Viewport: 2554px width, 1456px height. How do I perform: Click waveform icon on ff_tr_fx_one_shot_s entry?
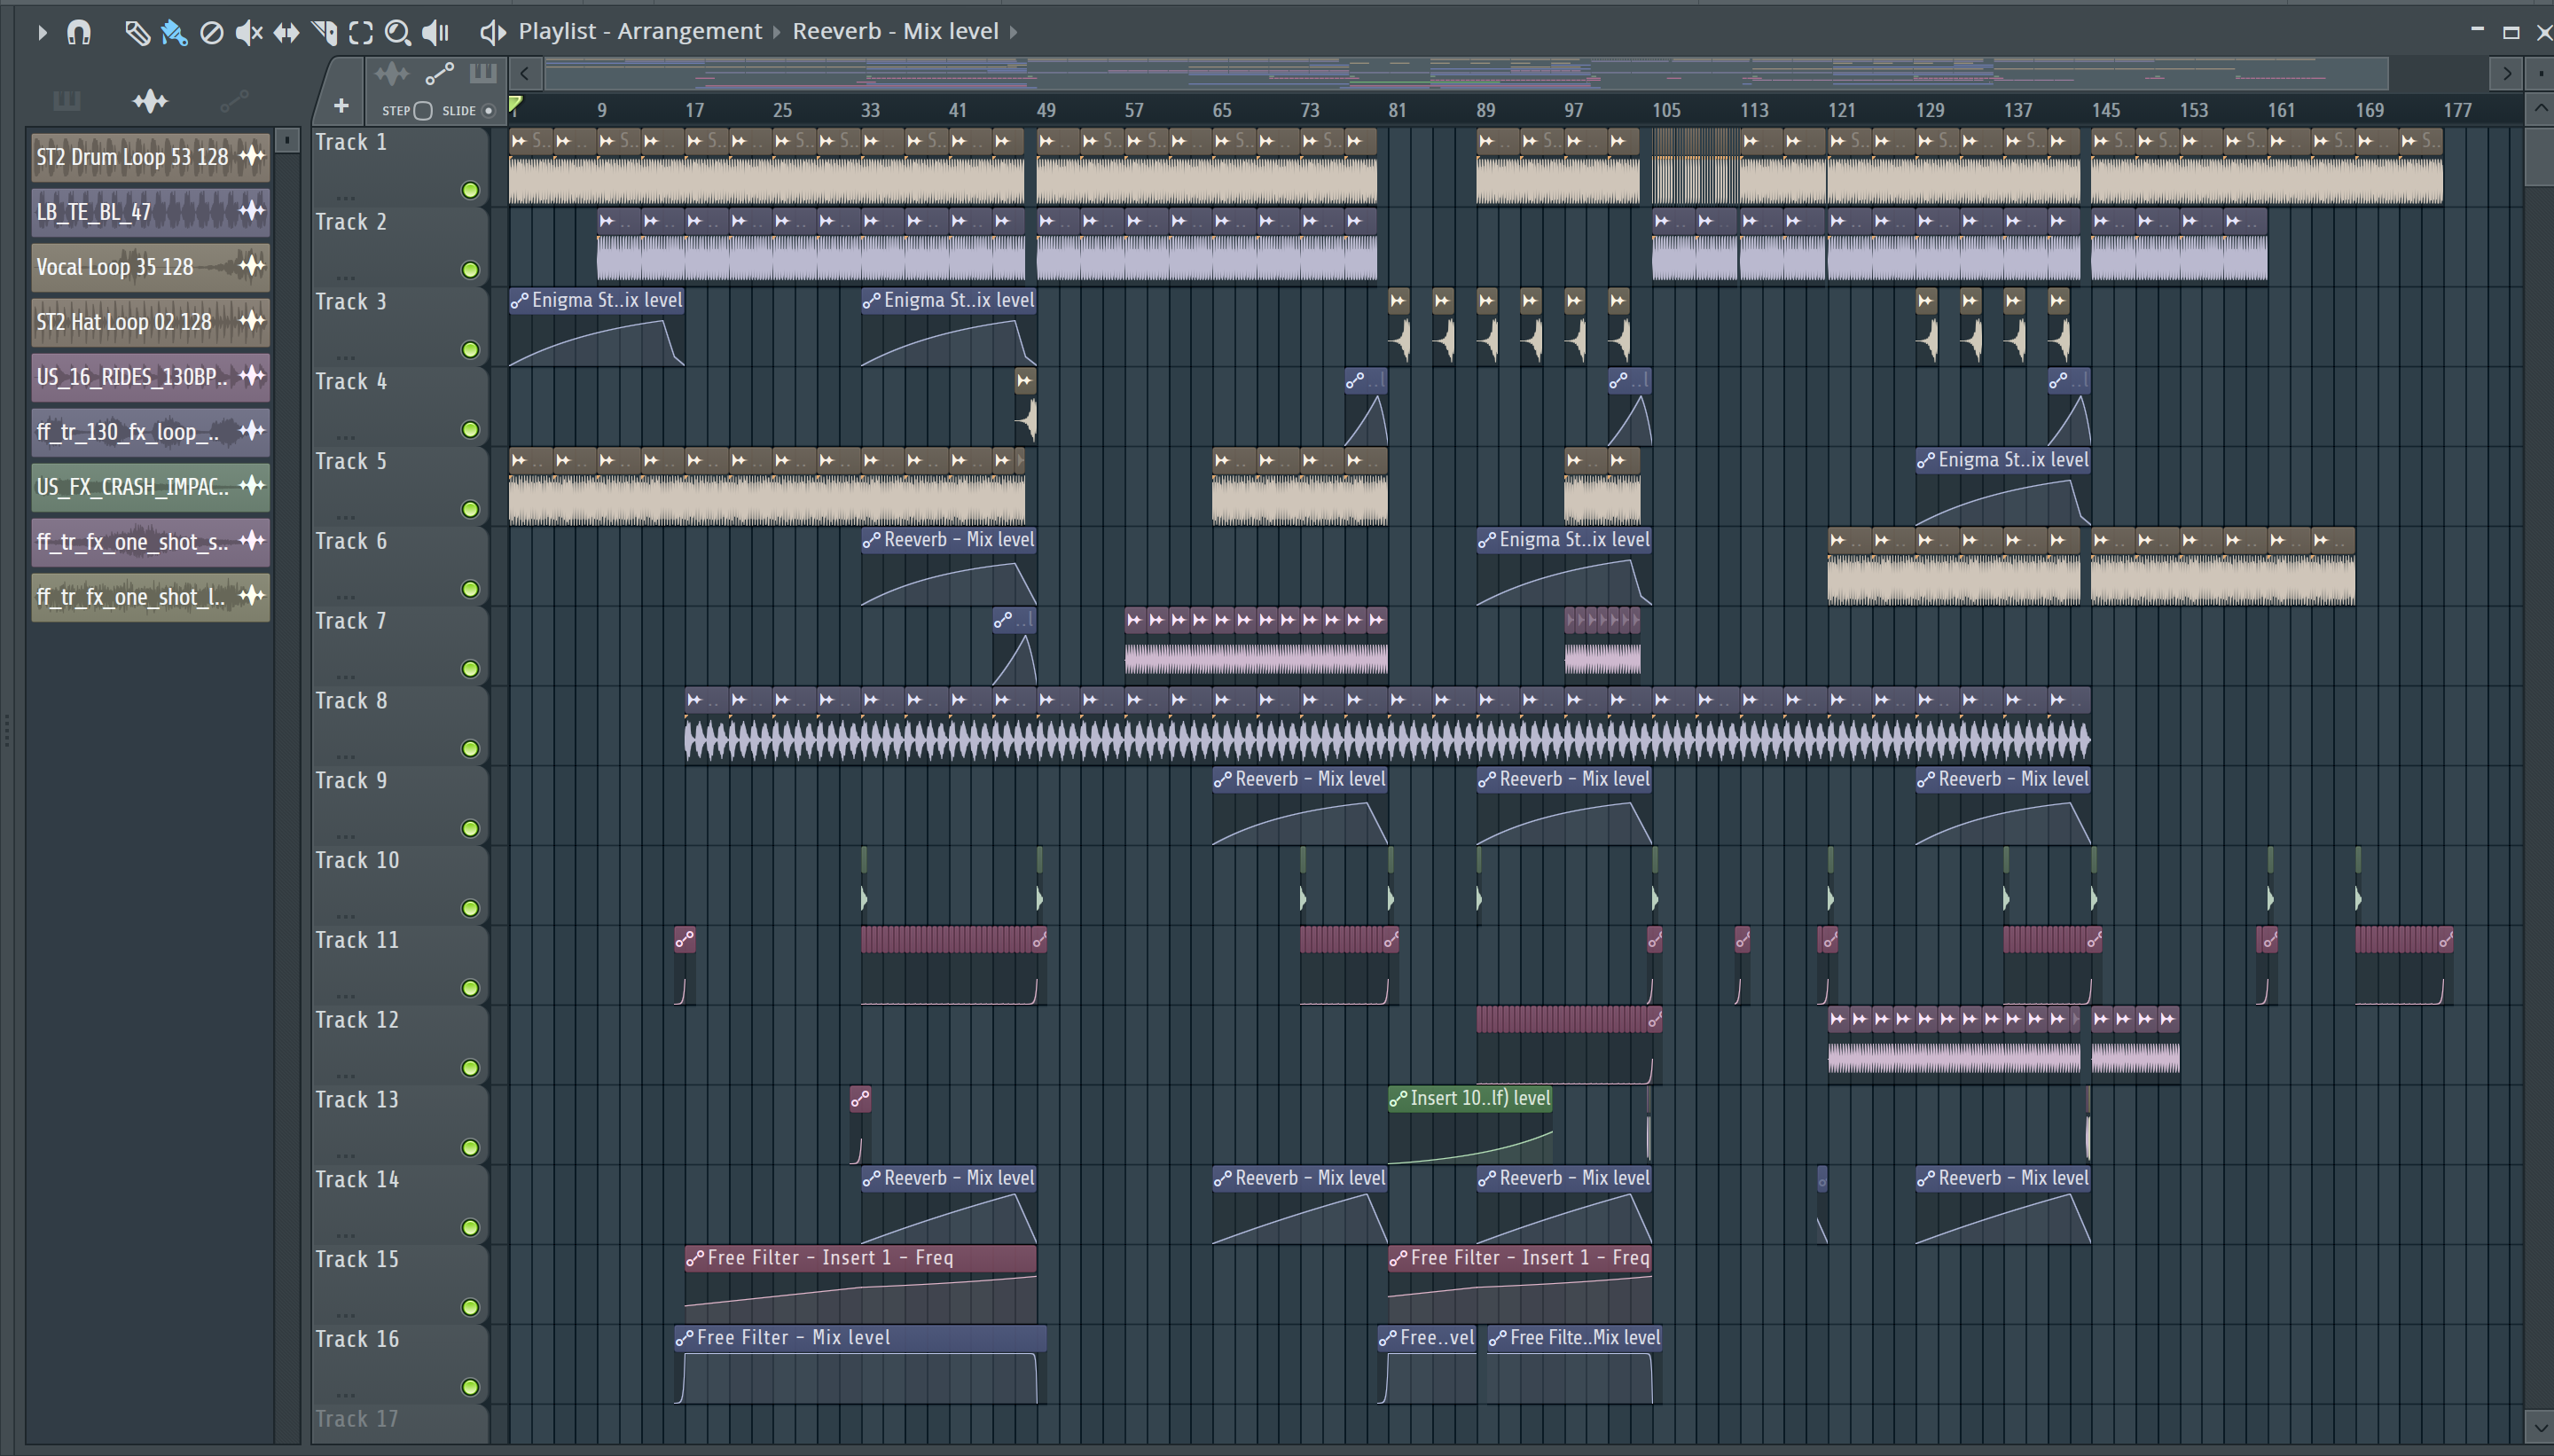click(x=252, y=541)
